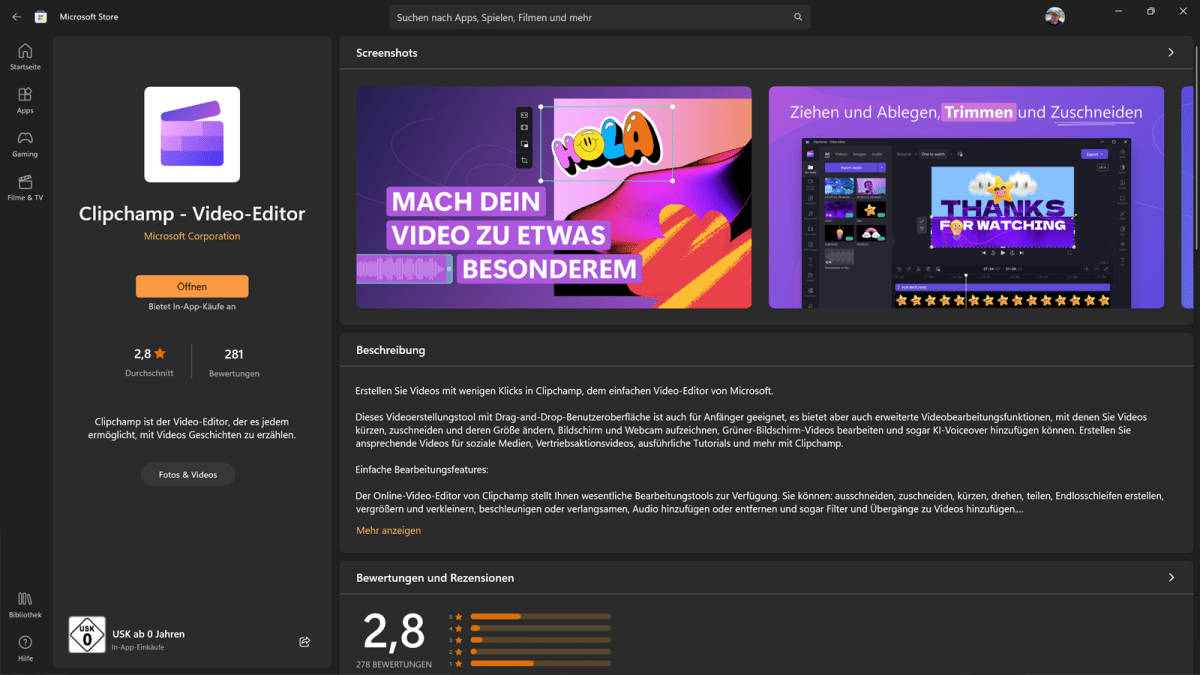Image resolution: width=1200 pixels, height=675 pixels.
Task: Click 'Bietet In-App-Käufe an' text
Action: click(192, 306)
